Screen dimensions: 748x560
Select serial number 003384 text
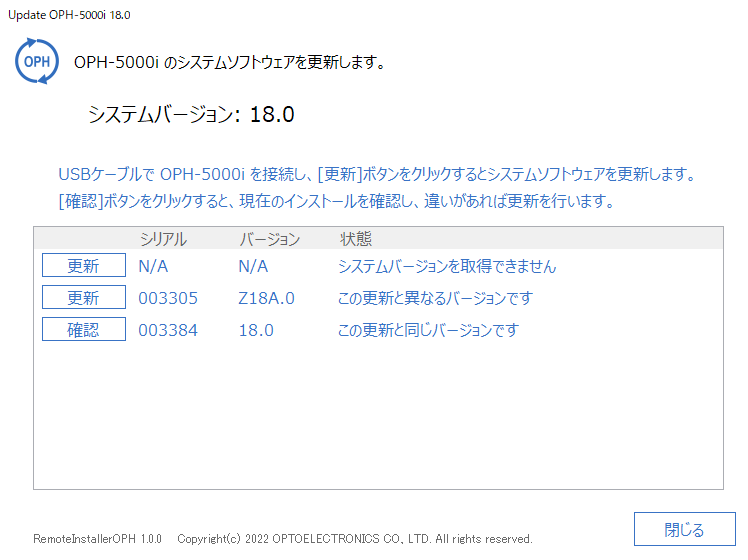(x=168, y=330)
